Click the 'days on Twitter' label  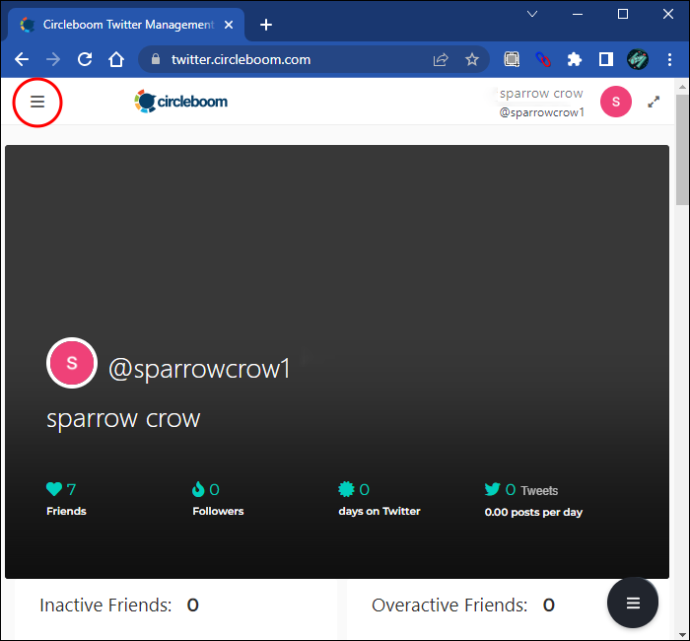coord(379,511)
